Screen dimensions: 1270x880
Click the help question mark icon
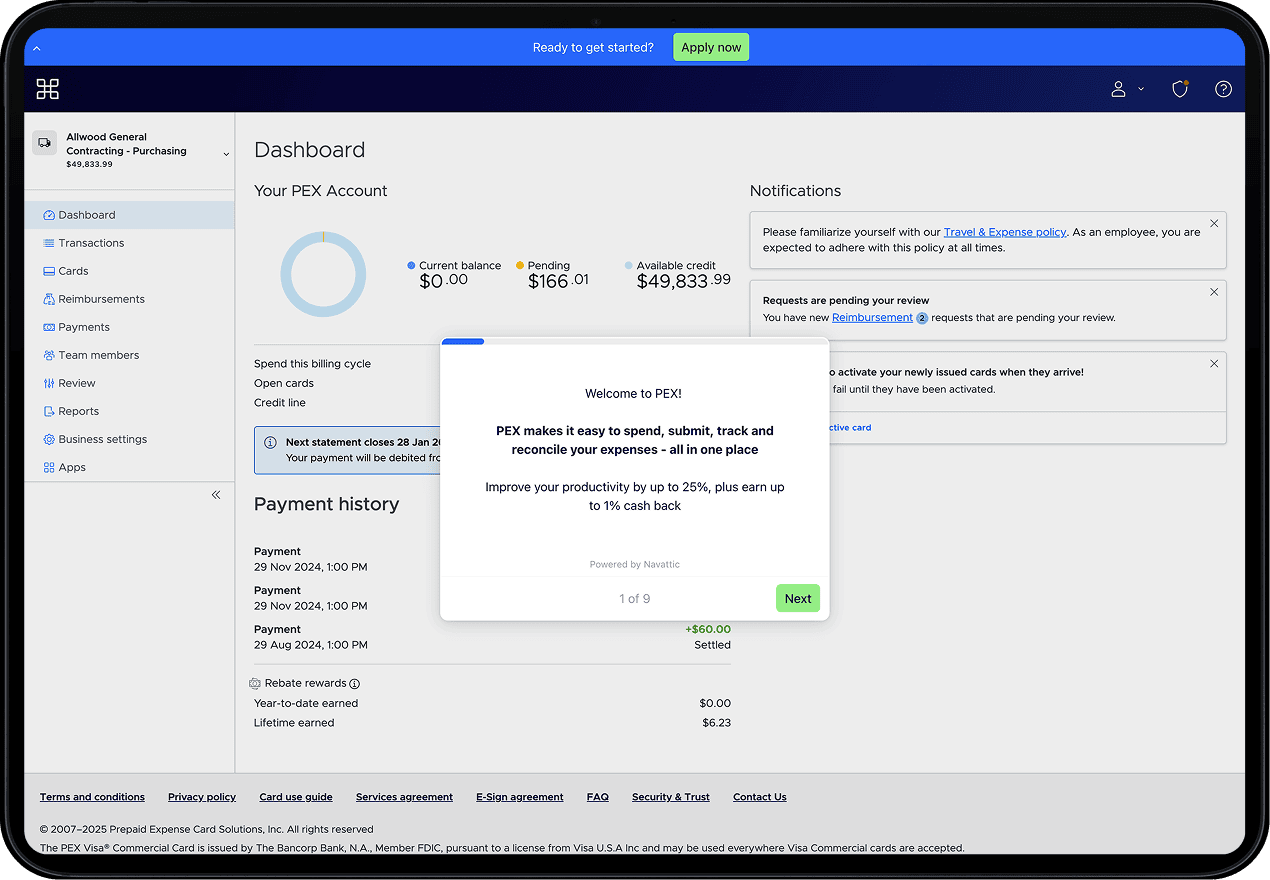point(1223,89)
